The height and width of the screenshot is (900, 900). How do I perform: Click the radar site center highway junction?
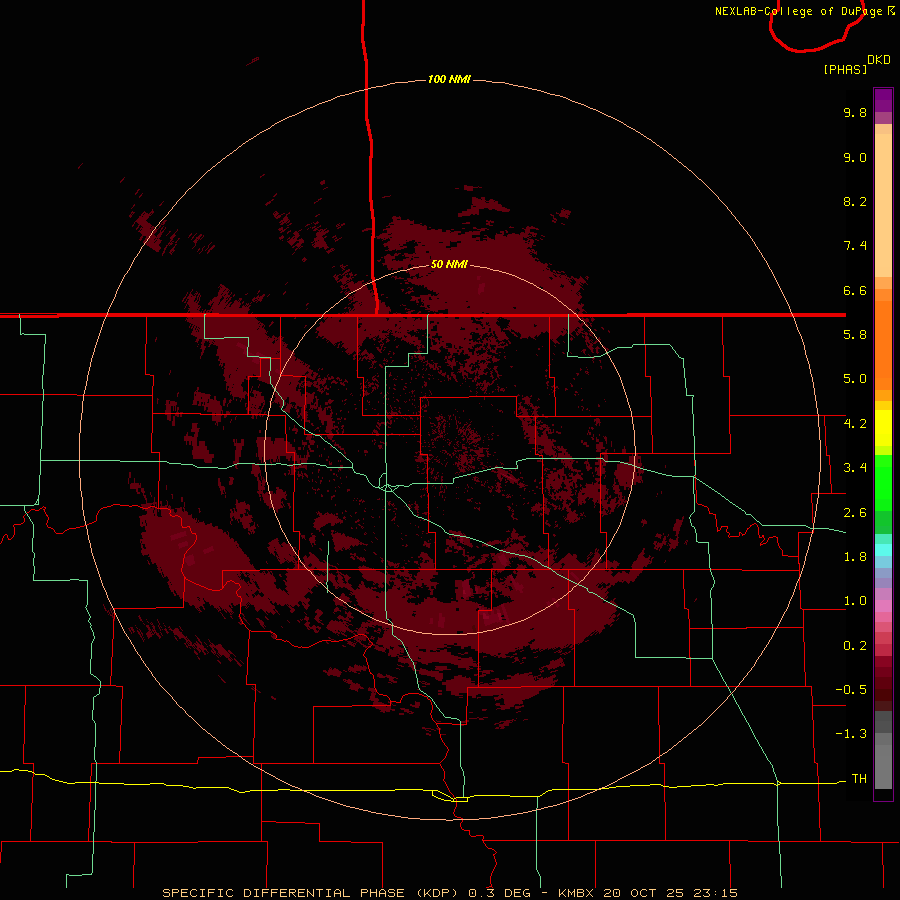point(387,487)
